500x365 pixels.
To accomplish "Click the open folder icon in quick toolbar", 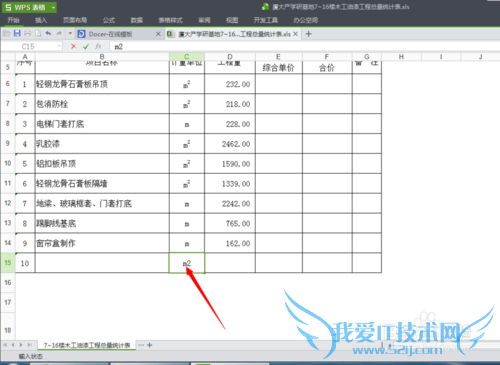I will click(x=6, y=33).
